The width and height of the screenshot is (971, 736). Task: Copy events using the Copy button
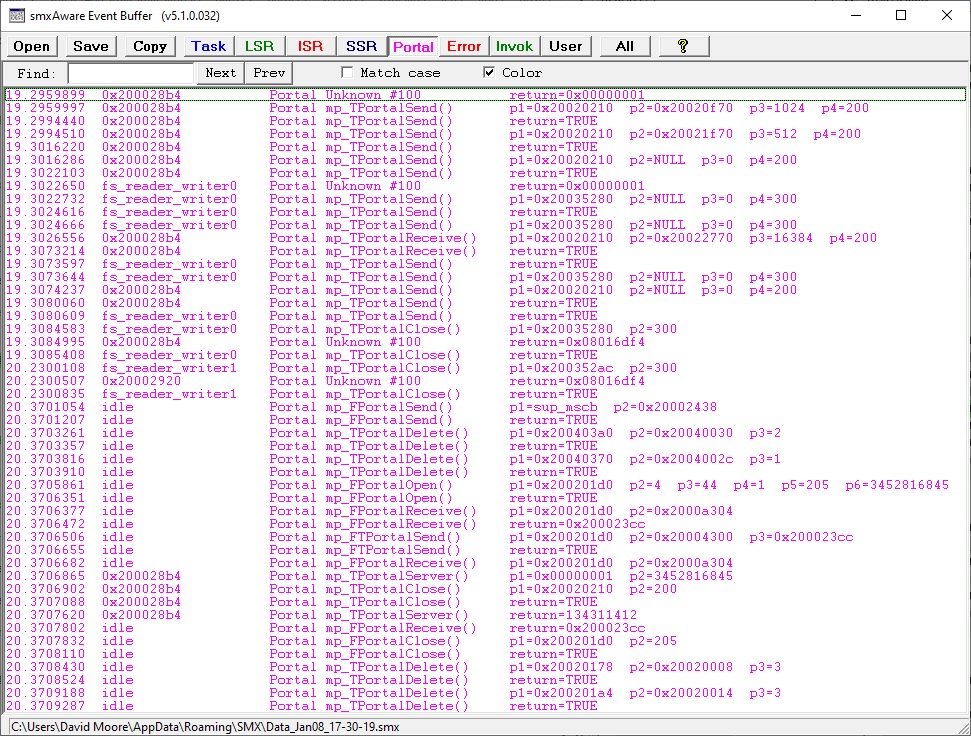(150, 46)
